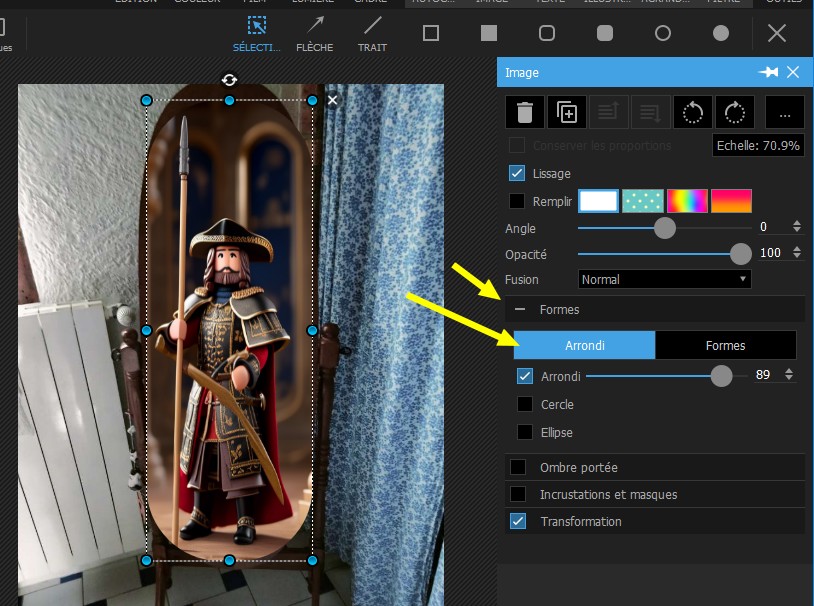Increase Arrondi with the up arrow
814x606 pixels.
tap(789, 371)
